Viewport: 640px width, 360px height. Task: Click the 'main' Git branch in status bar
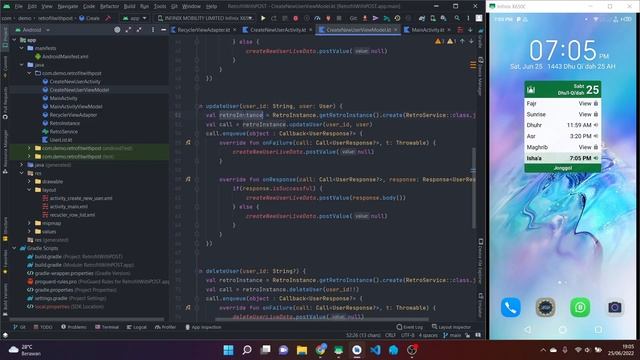pyautogui.click(x=452, y=335)
